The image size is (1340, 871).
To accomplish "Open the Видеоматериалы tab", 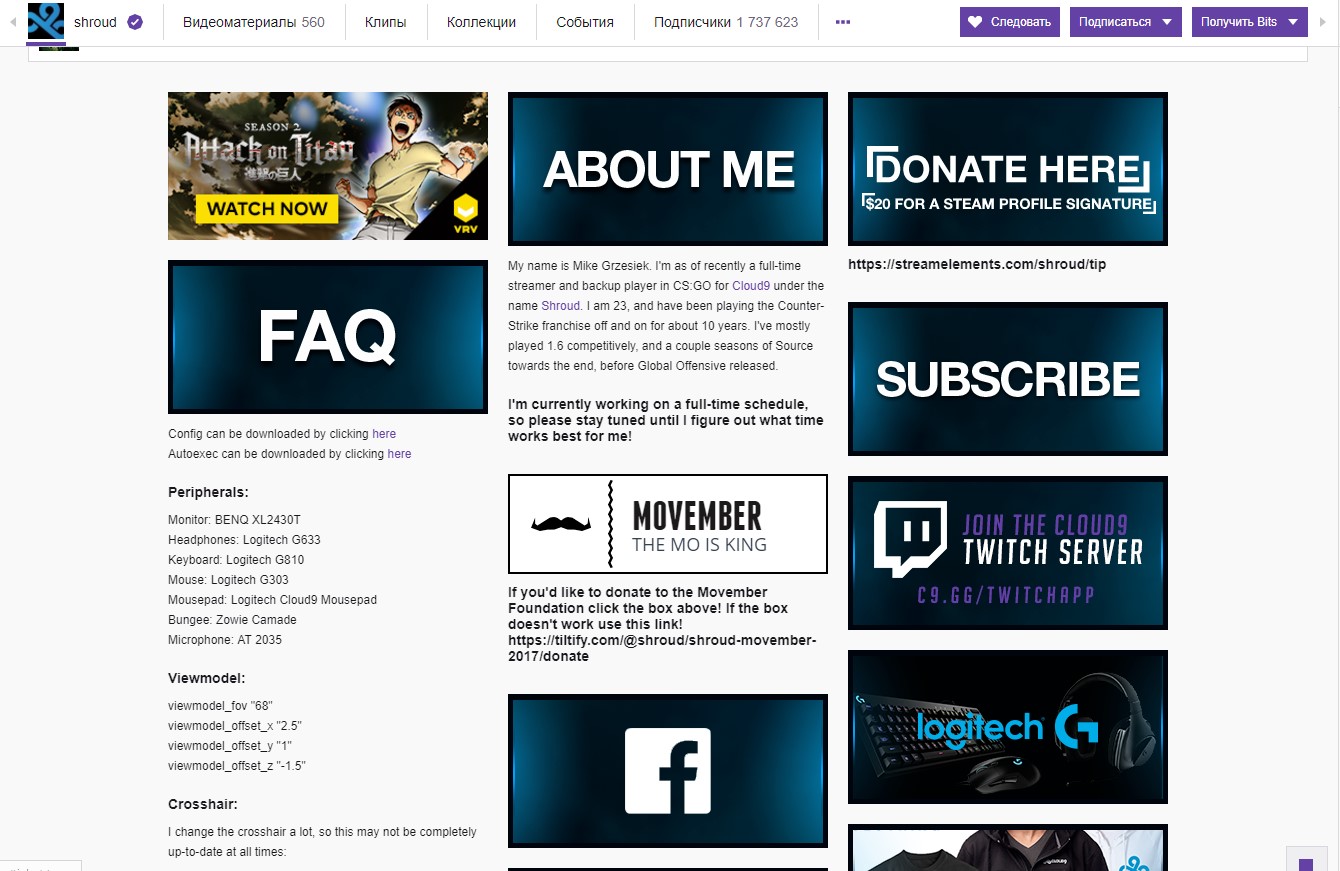I will [x=254, y=22].
